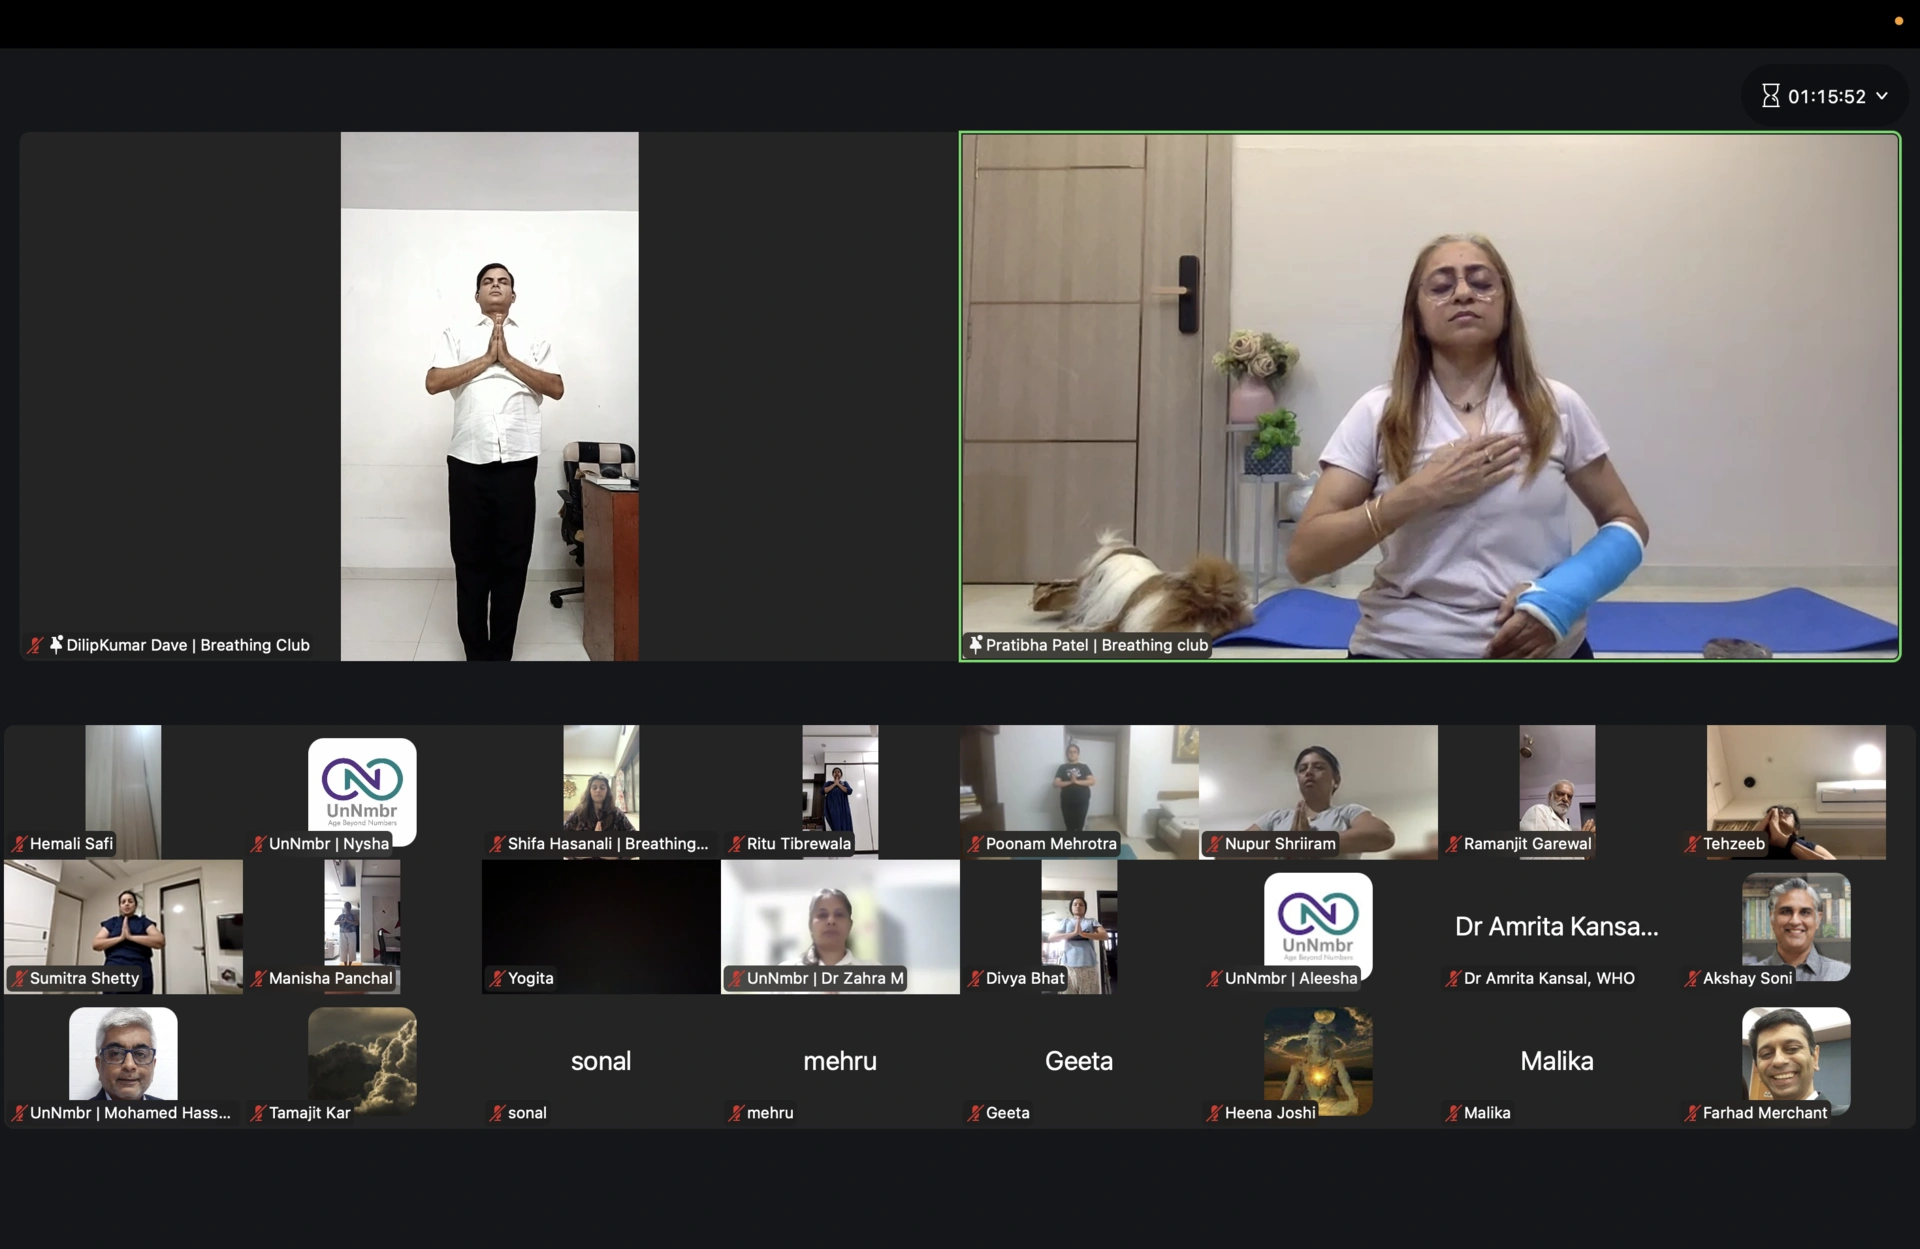
Task: Expand the meeting timer dropdown chevron
Action: tap(1882, 96)
